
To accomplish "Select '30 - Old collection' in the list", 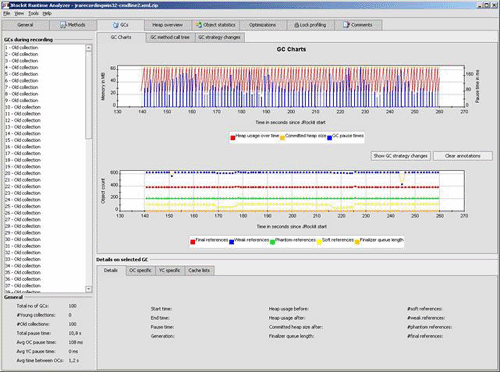I will click(x=45, y=239).
